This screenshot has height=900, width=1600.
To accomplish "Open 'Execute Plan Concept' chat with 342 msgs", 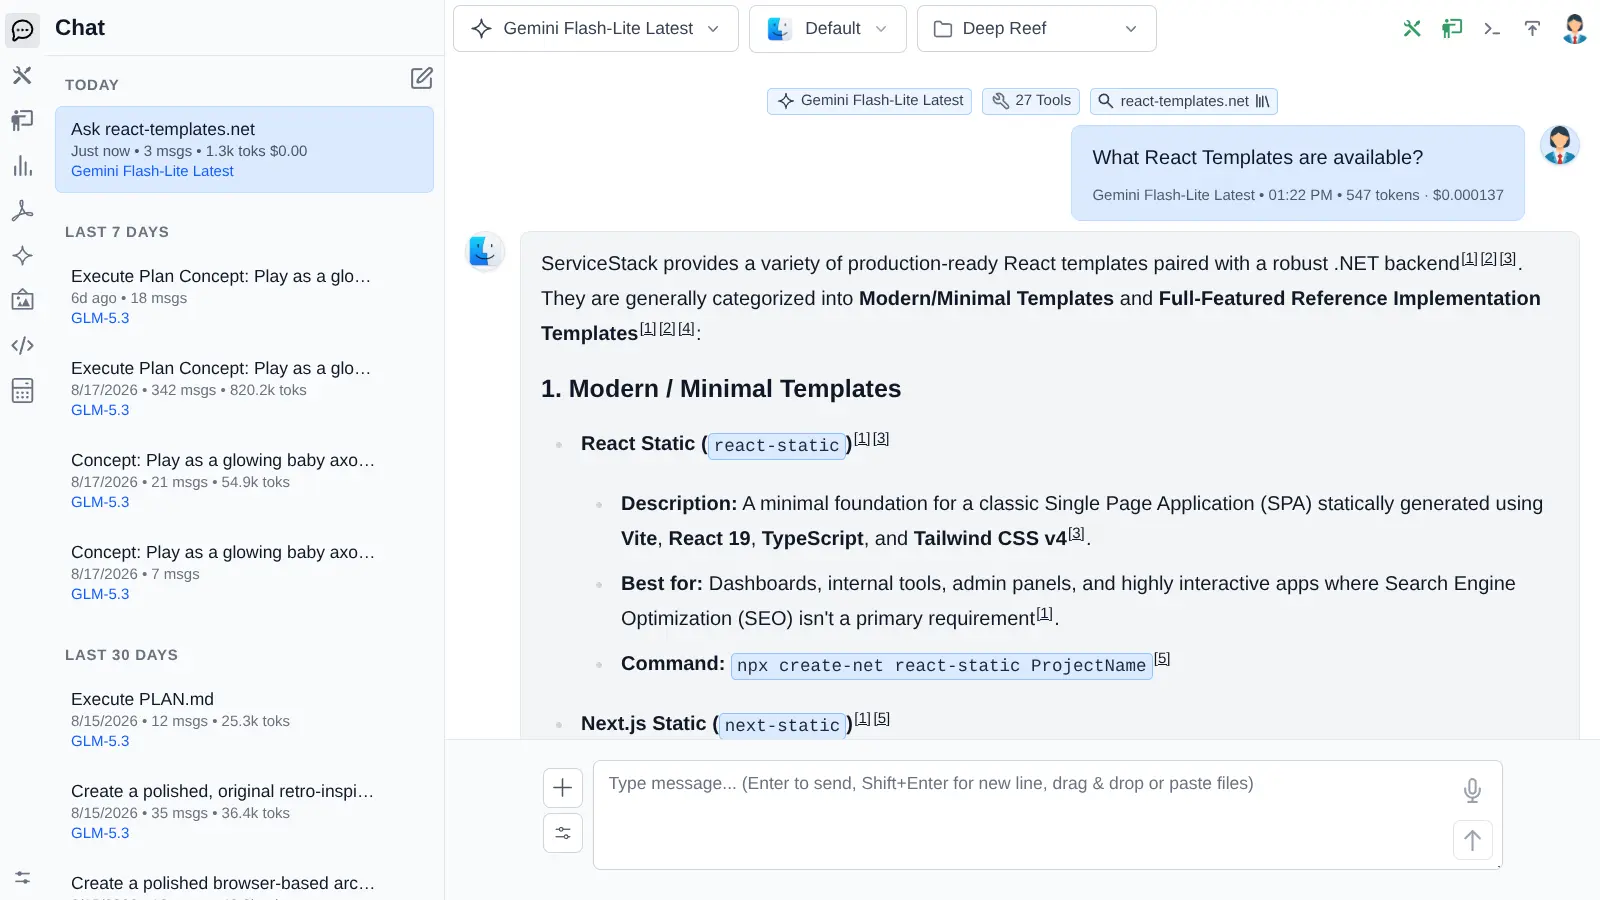I will (244, 388).
